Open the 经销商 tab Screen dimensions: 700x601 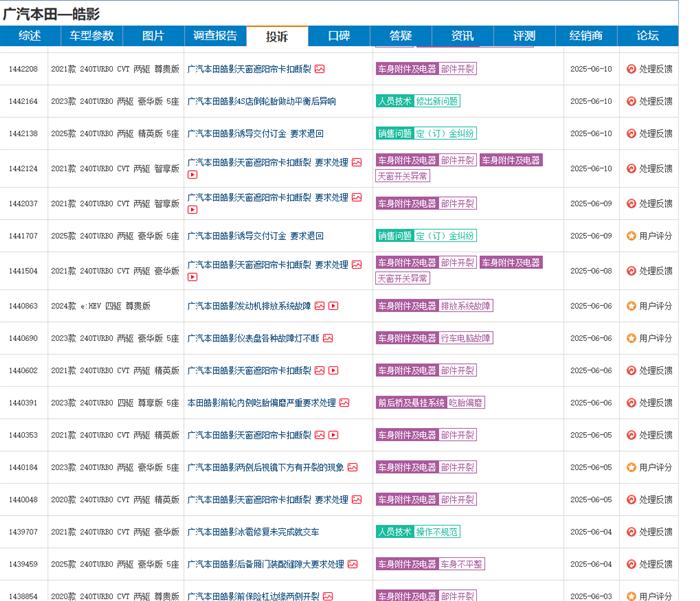pyautogui.click(x=586, y=36)
